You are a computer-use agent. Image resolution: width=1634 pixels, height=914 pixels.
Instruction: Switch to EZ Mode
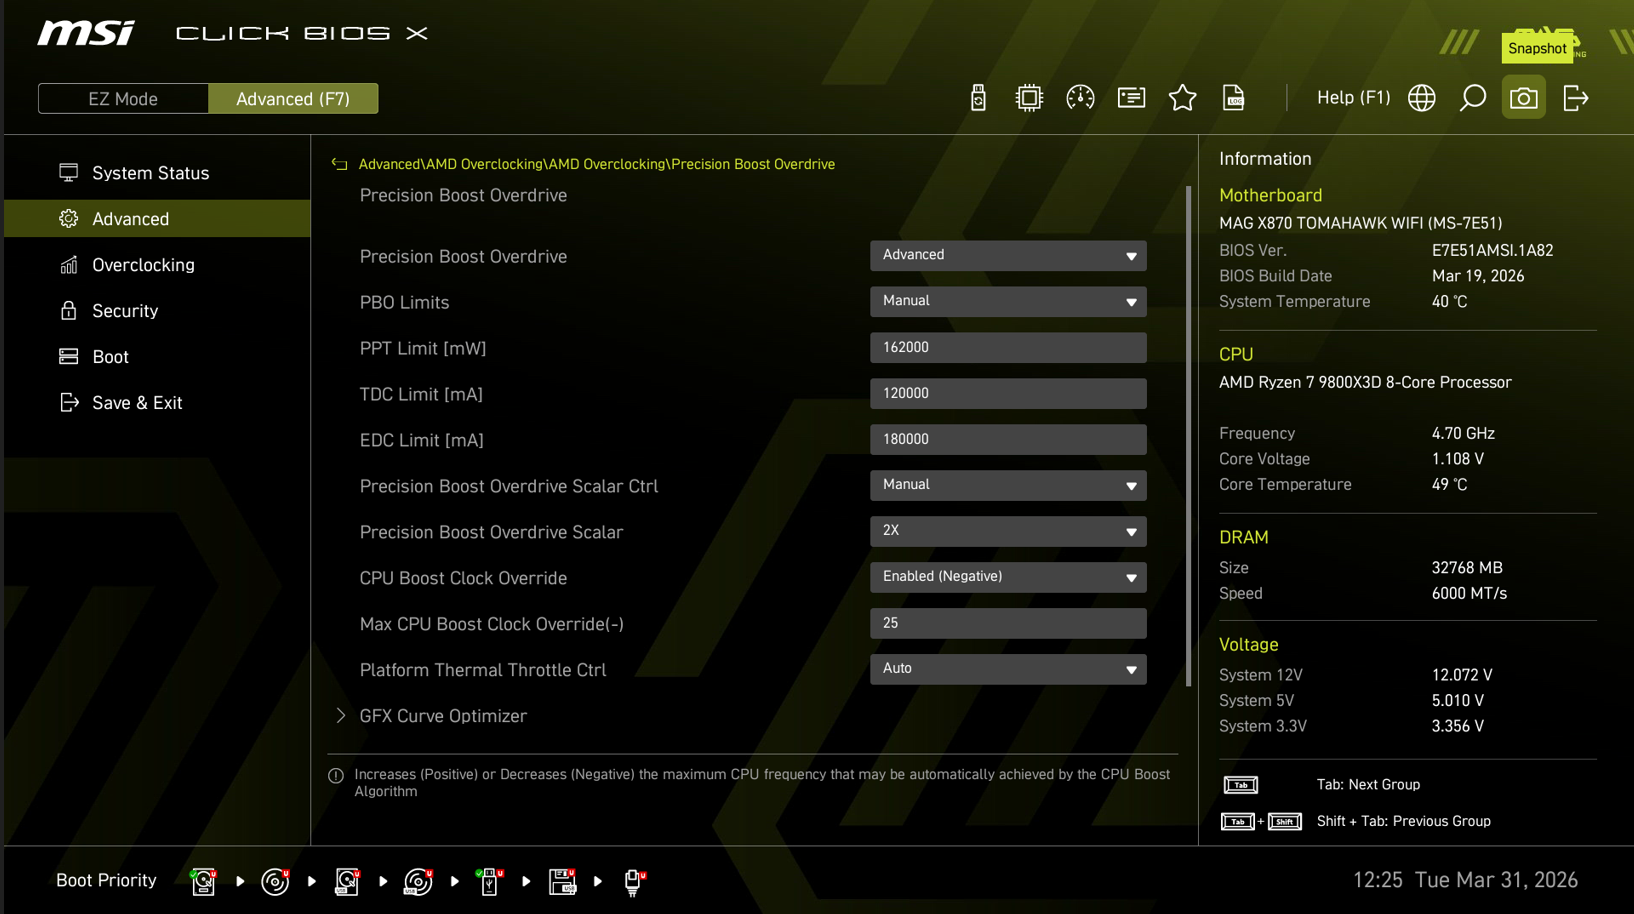[123, 99]
